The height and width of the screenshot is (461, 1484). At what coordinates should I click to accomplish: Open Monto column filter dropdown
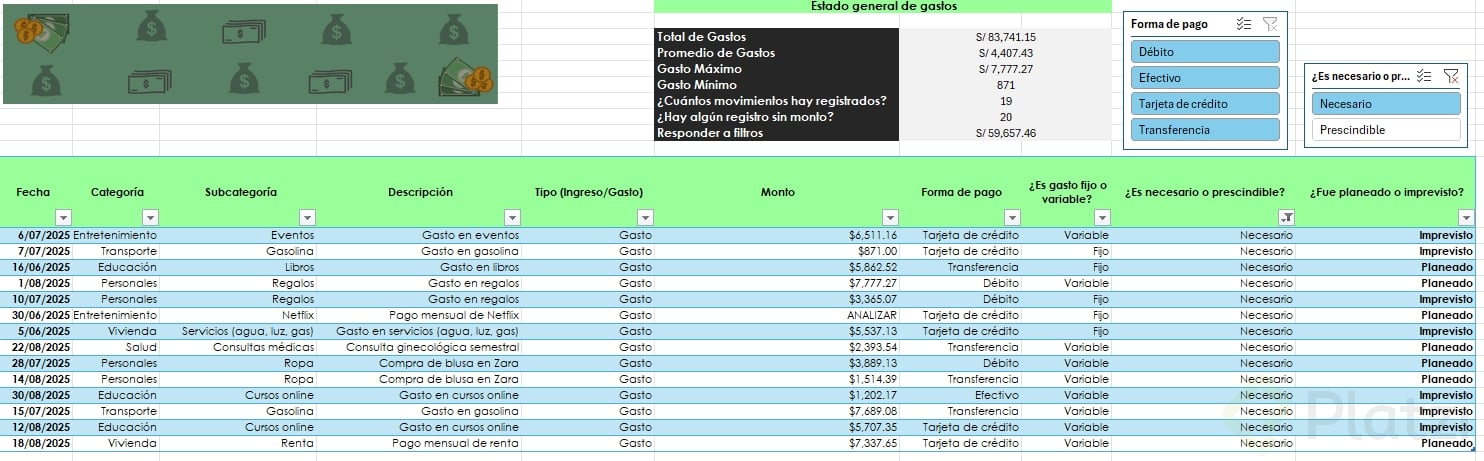coord(891,217)
